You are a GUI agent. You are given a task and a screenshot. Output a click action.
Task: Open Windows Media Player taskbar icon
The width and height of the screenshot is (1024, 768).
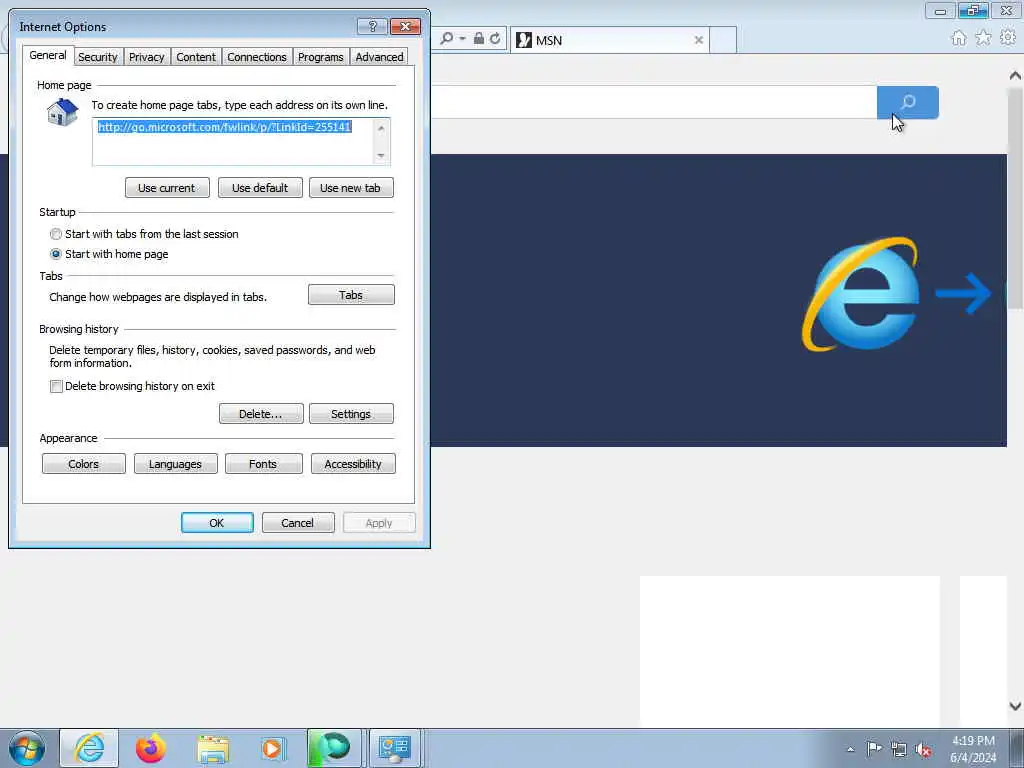click(x=272, y=748)
